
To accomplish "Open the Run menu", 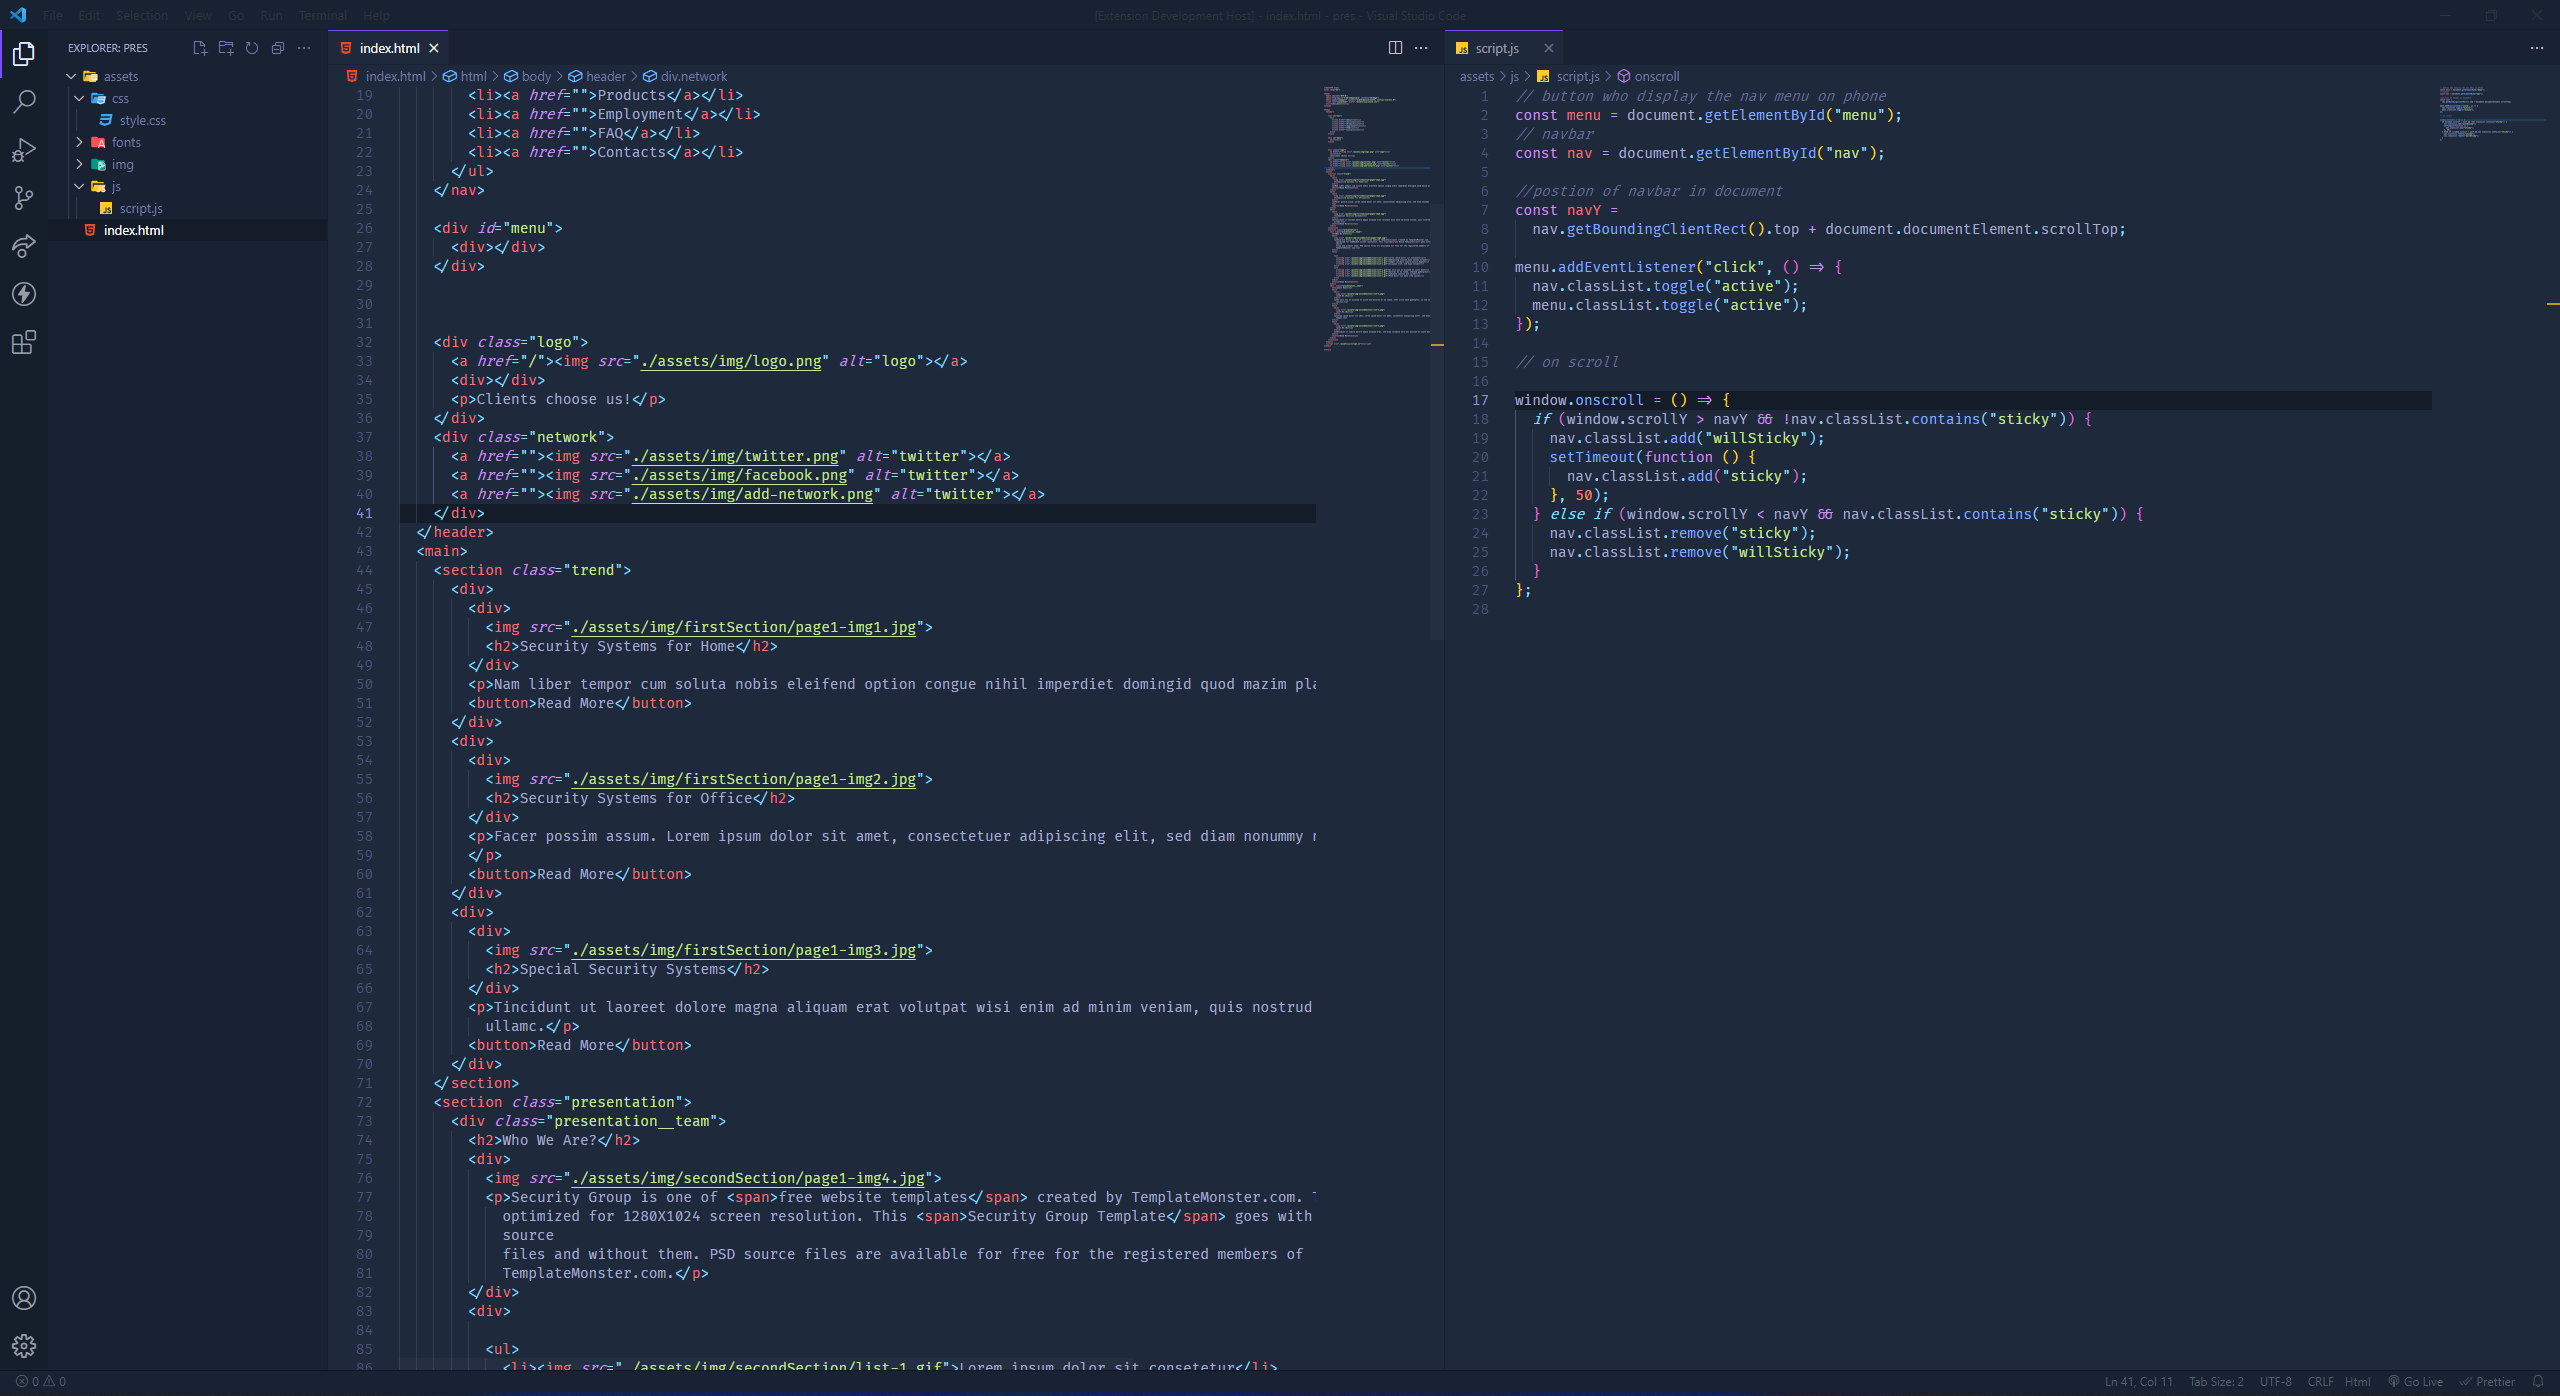I will coord(271,15).
